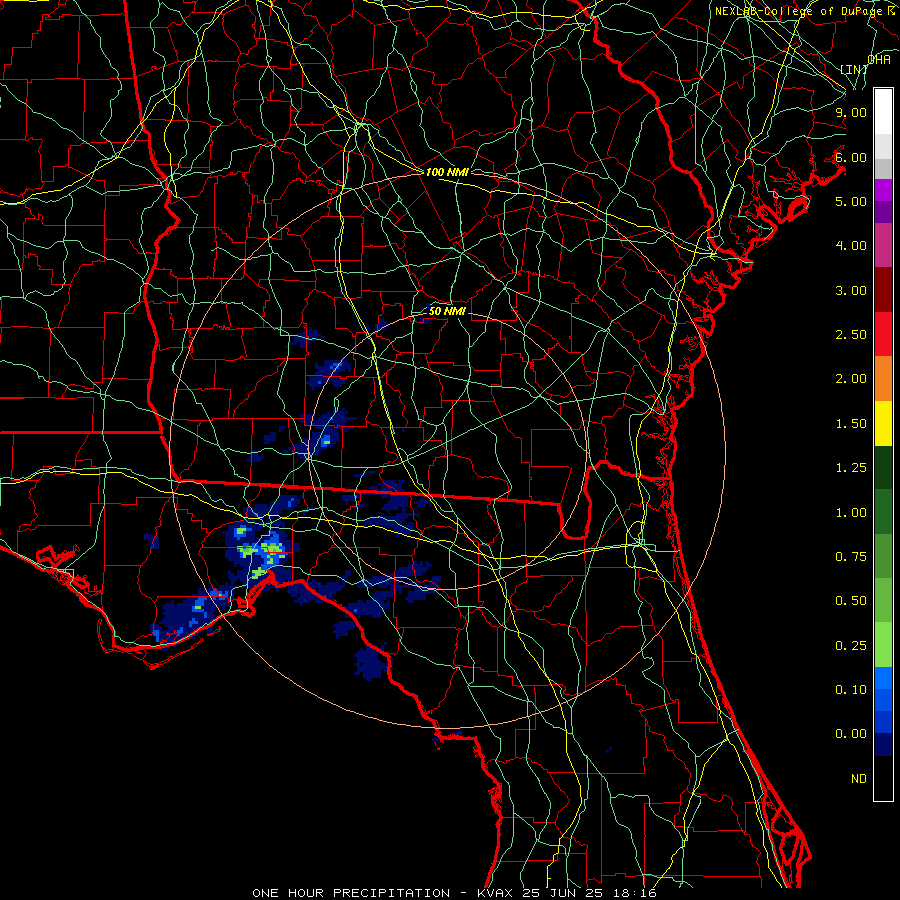Screen dimensions: 900x900
Task: Click the '50 NMI' range ring label
Action: click(447, 311)
